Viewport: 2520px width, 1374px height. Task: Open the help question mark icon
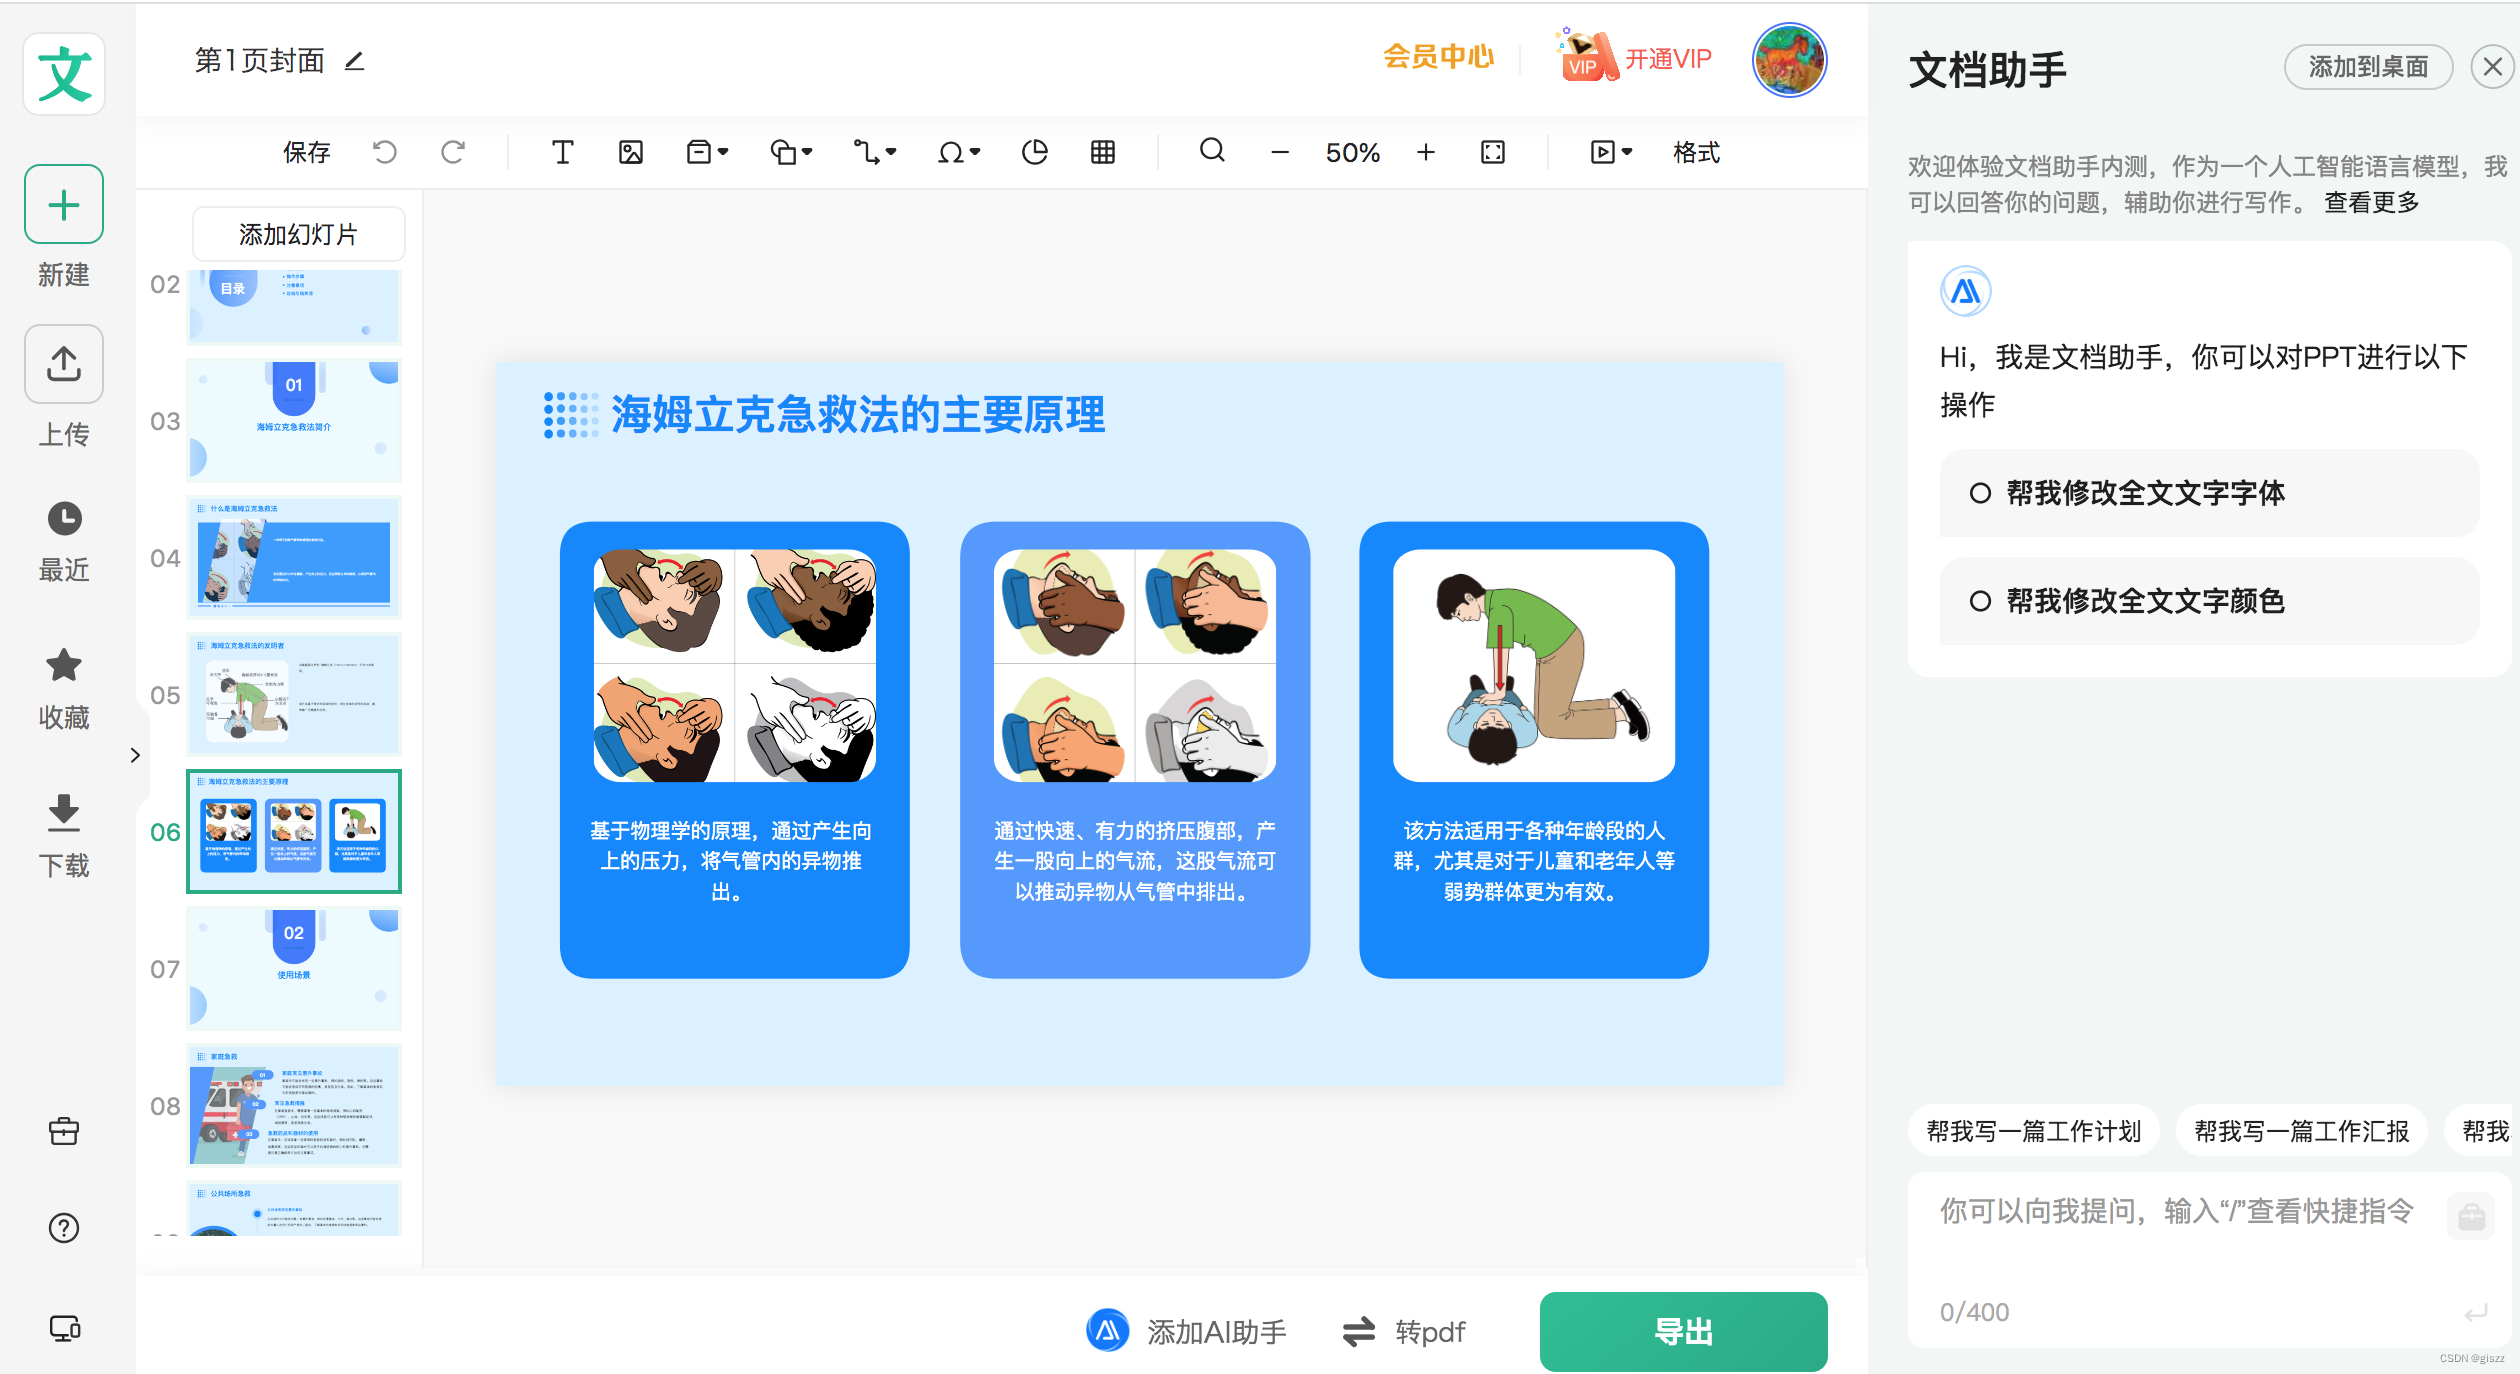pyautogui.click(x=64, y=1228)
